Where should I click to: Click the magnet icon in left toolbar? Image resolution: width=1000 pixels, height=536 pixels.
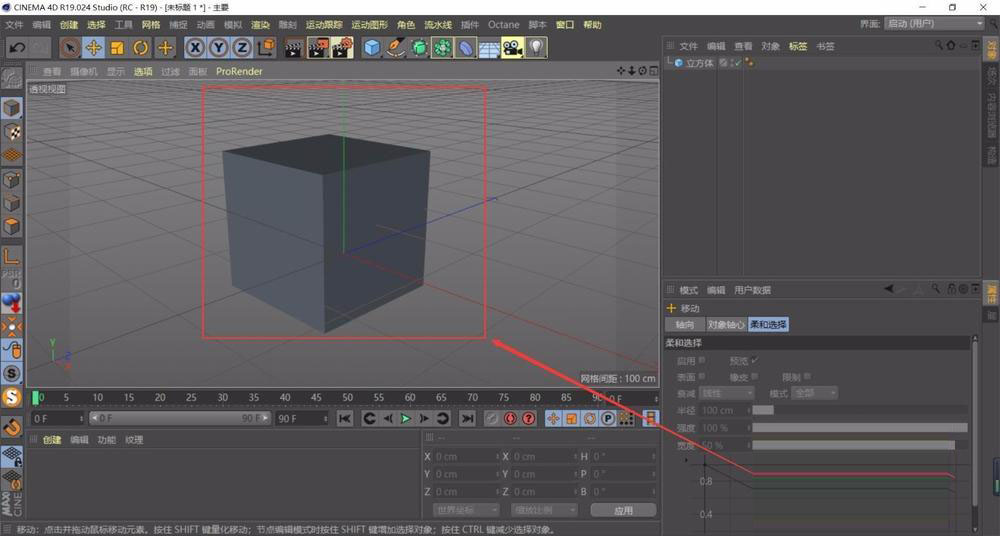11,426
